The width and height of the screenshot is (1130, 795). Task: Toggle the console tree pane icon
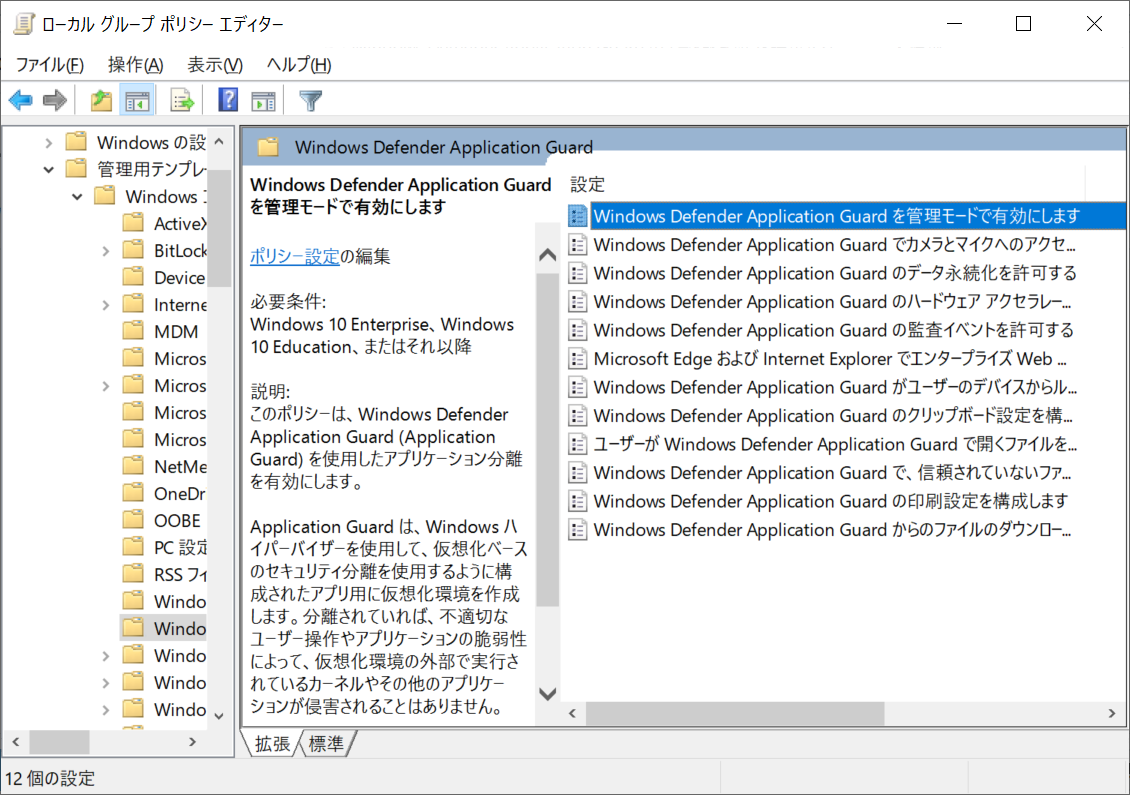tap(137, 100)
